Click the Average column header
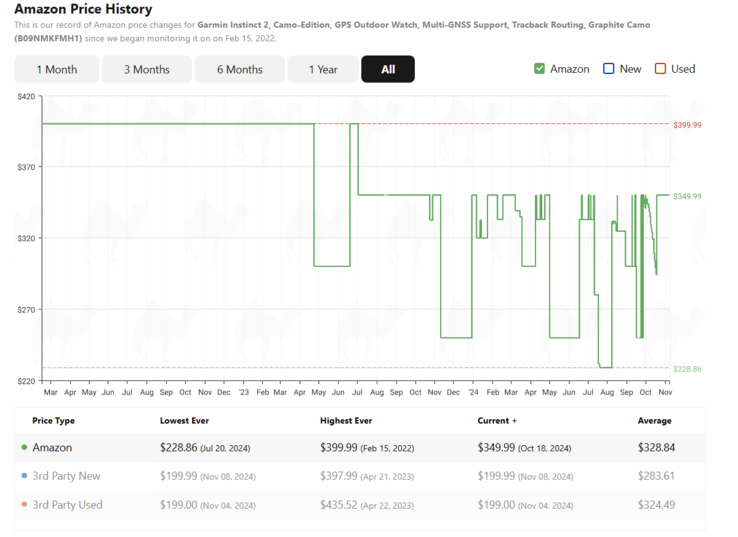Image resolution: width=738 pixels, height=537 pixels. tap(655, 421)
